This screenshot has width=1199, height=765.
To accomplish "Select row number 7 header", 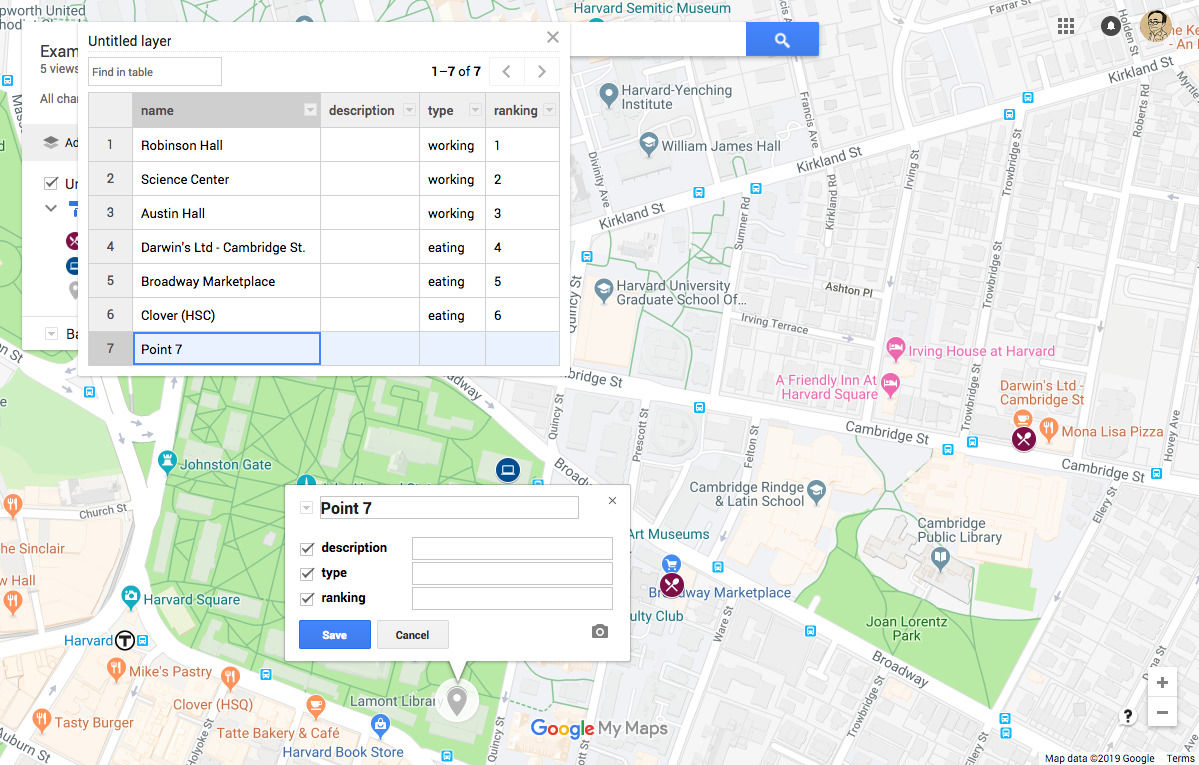I will pyautogui.click(x=110, y=348).
